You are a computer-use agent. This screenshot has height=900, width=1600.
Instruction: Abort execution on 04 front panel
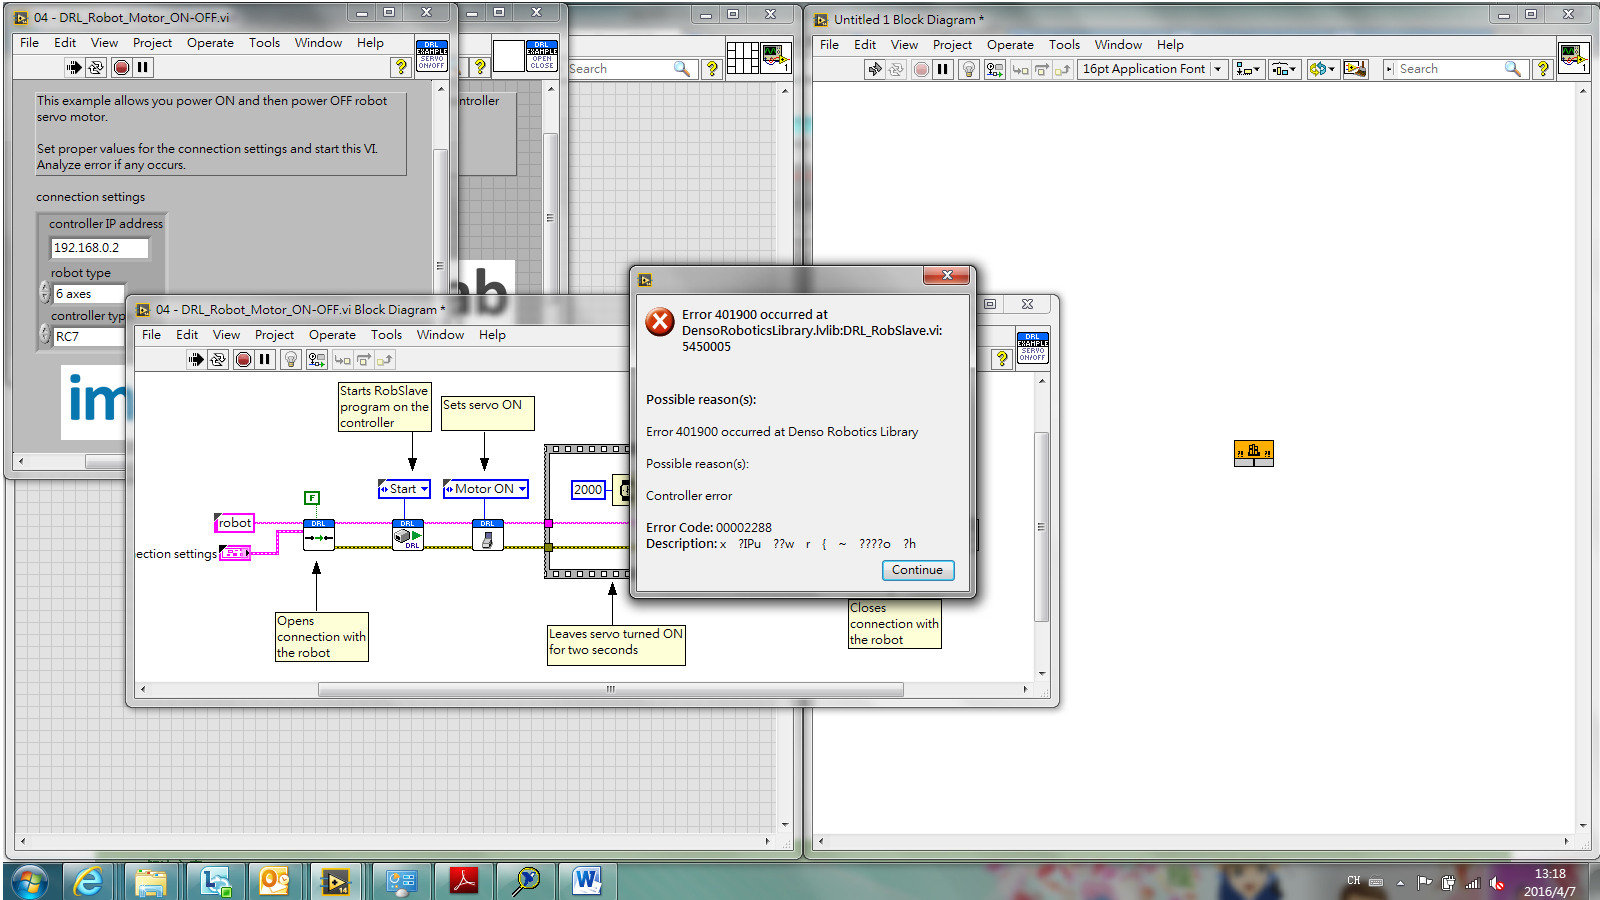(121, 67)
